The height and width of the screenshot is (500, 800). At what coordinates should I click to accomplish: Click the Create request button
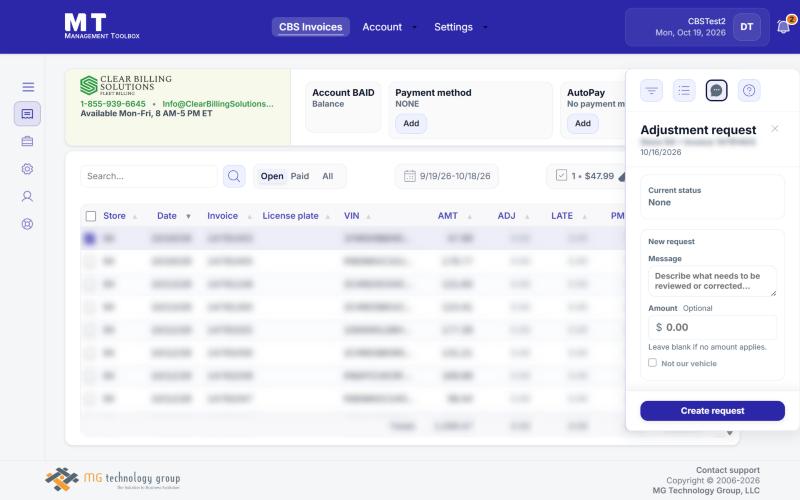tap(712, 411)
